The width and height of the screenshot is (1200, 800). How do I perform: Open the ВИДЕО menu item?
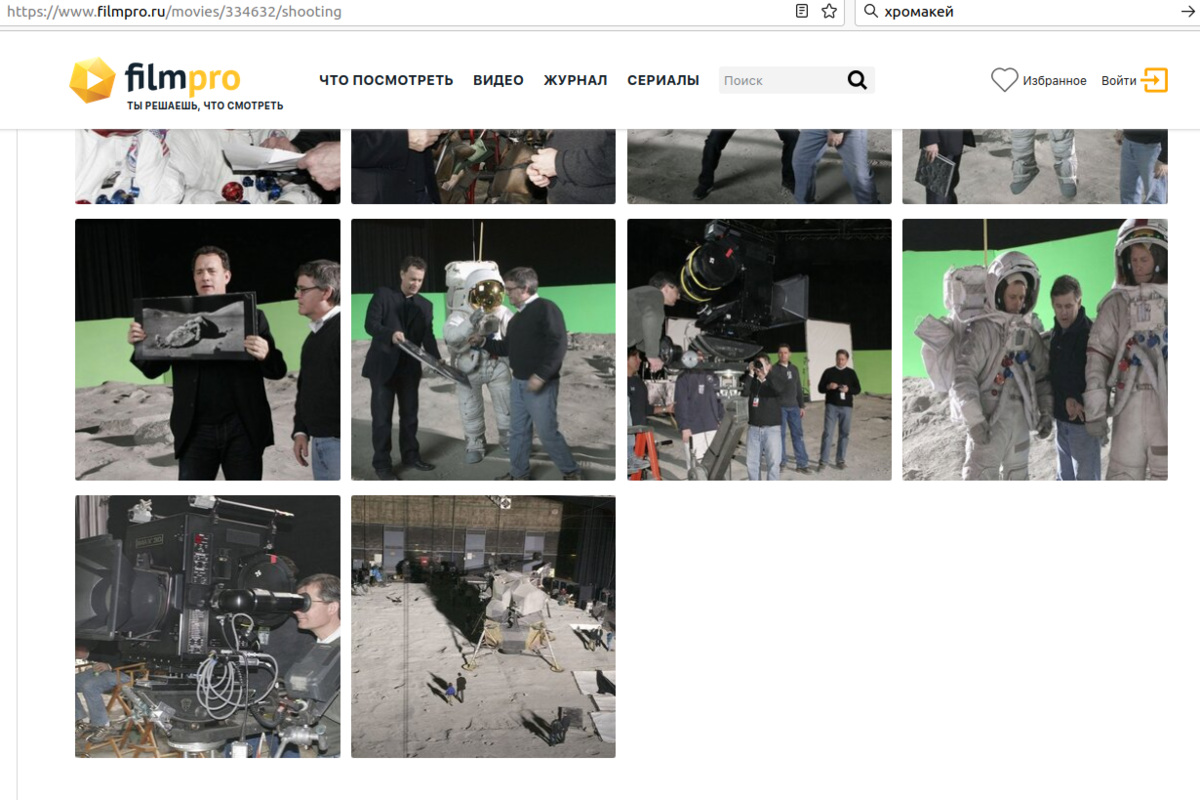[x=498, y=80]
